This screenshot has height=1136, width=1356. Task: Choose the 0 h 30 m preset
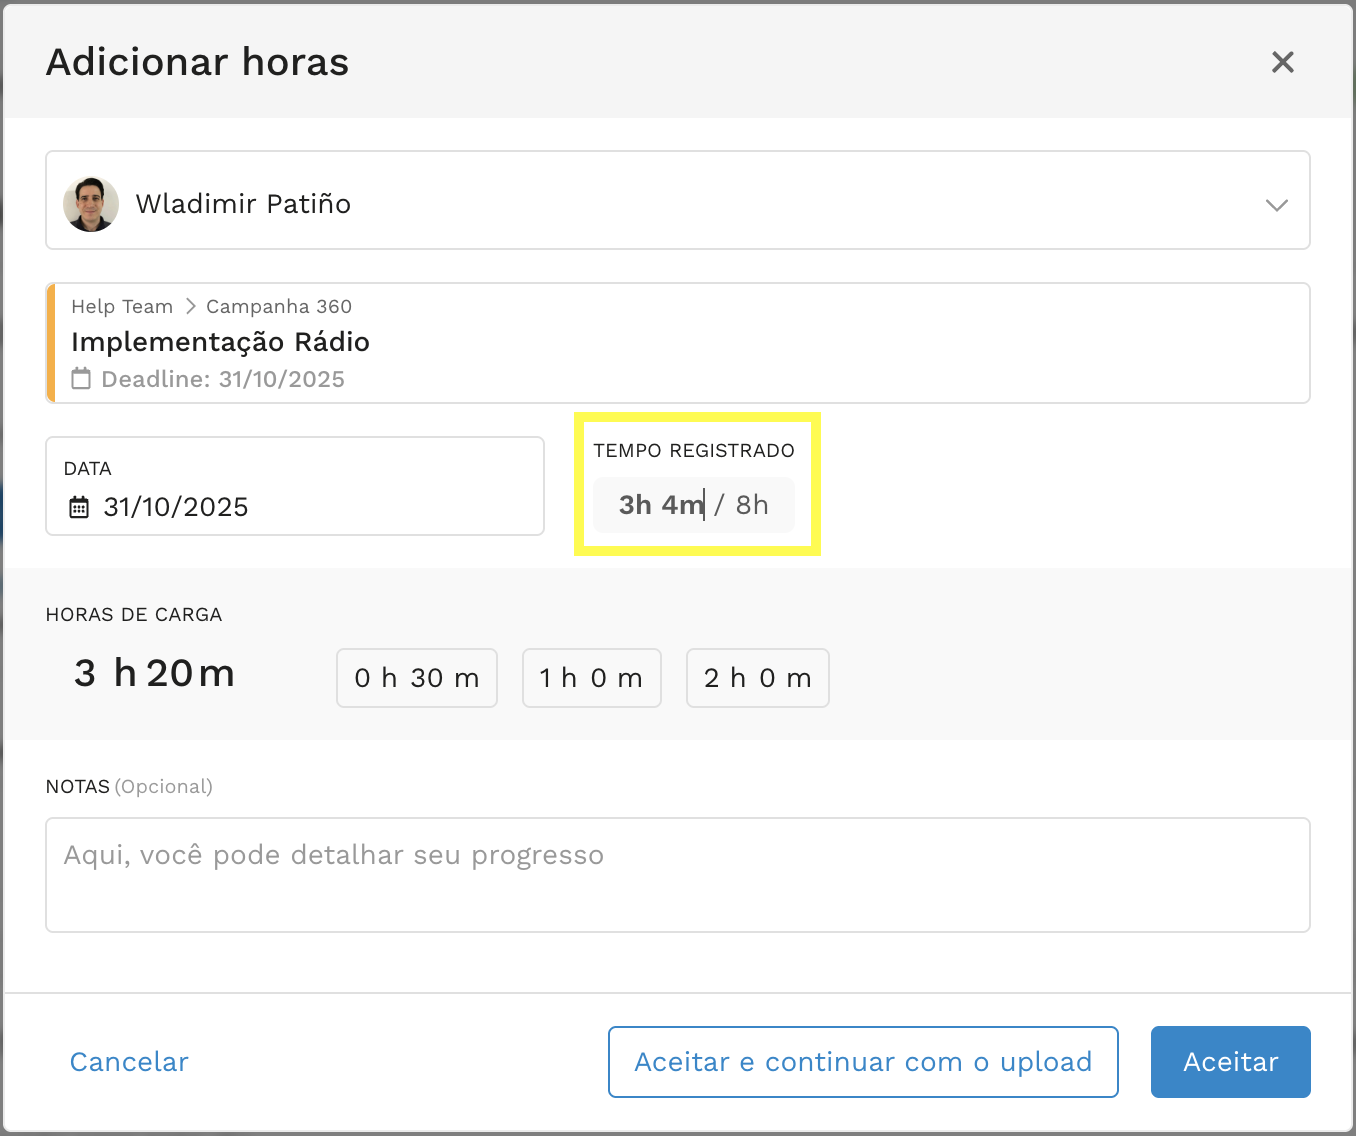417,678
